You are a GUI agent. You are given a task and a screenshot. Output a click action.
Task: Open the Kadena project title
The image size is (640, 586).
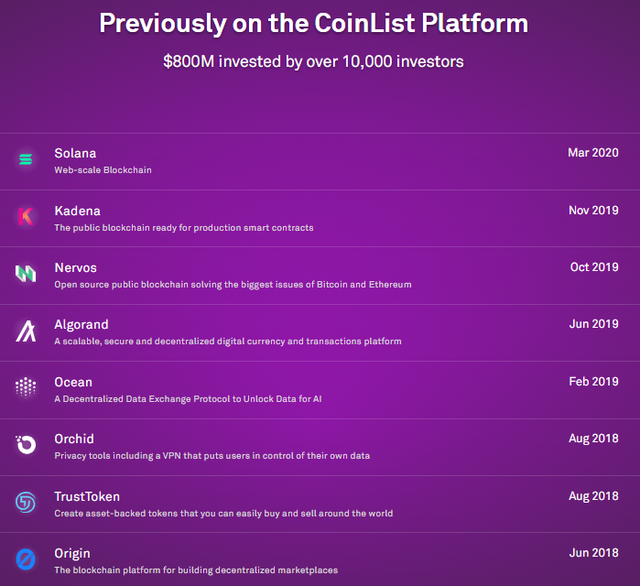[x=78, y=211]
